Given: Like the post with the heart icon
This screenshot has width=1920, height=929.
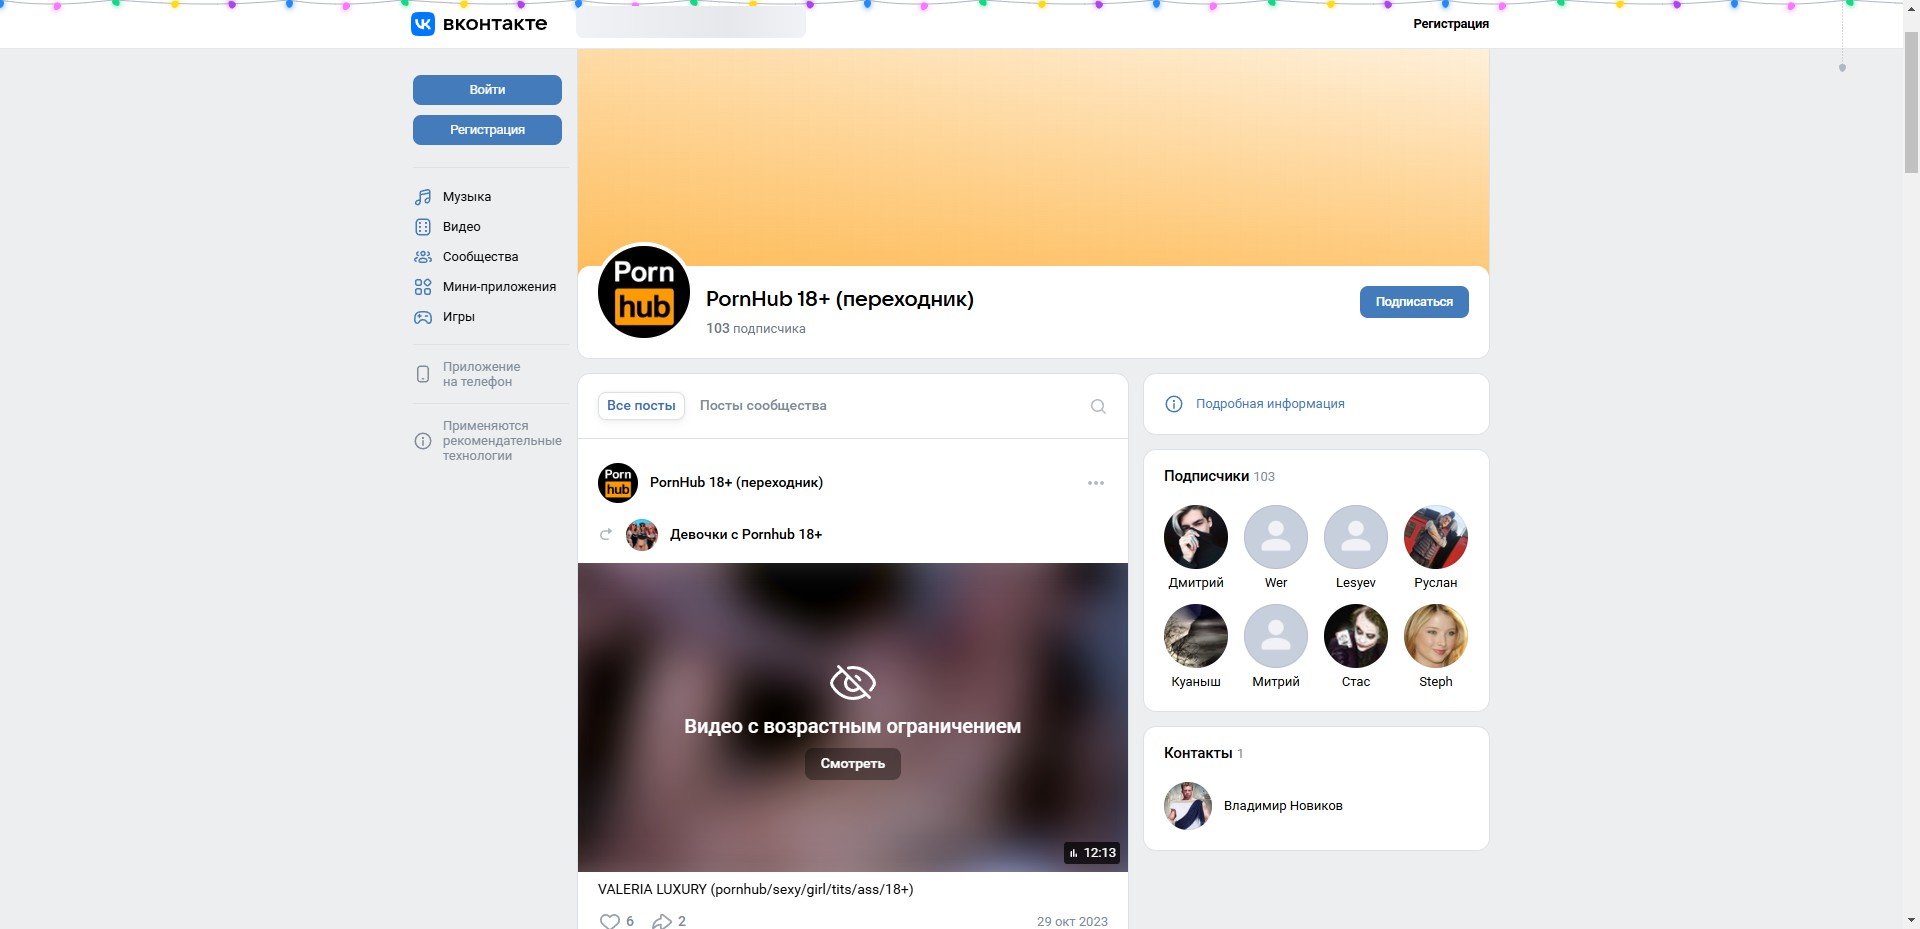Looking at the screenshot, I should tap(609, 921).
